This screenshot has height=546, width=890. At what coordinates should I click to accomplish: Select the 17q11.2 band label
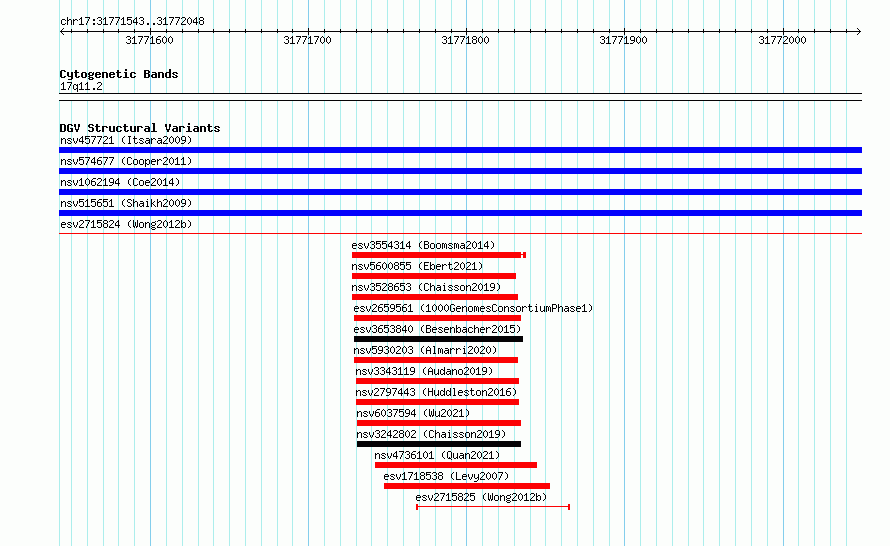pos(81,86)
